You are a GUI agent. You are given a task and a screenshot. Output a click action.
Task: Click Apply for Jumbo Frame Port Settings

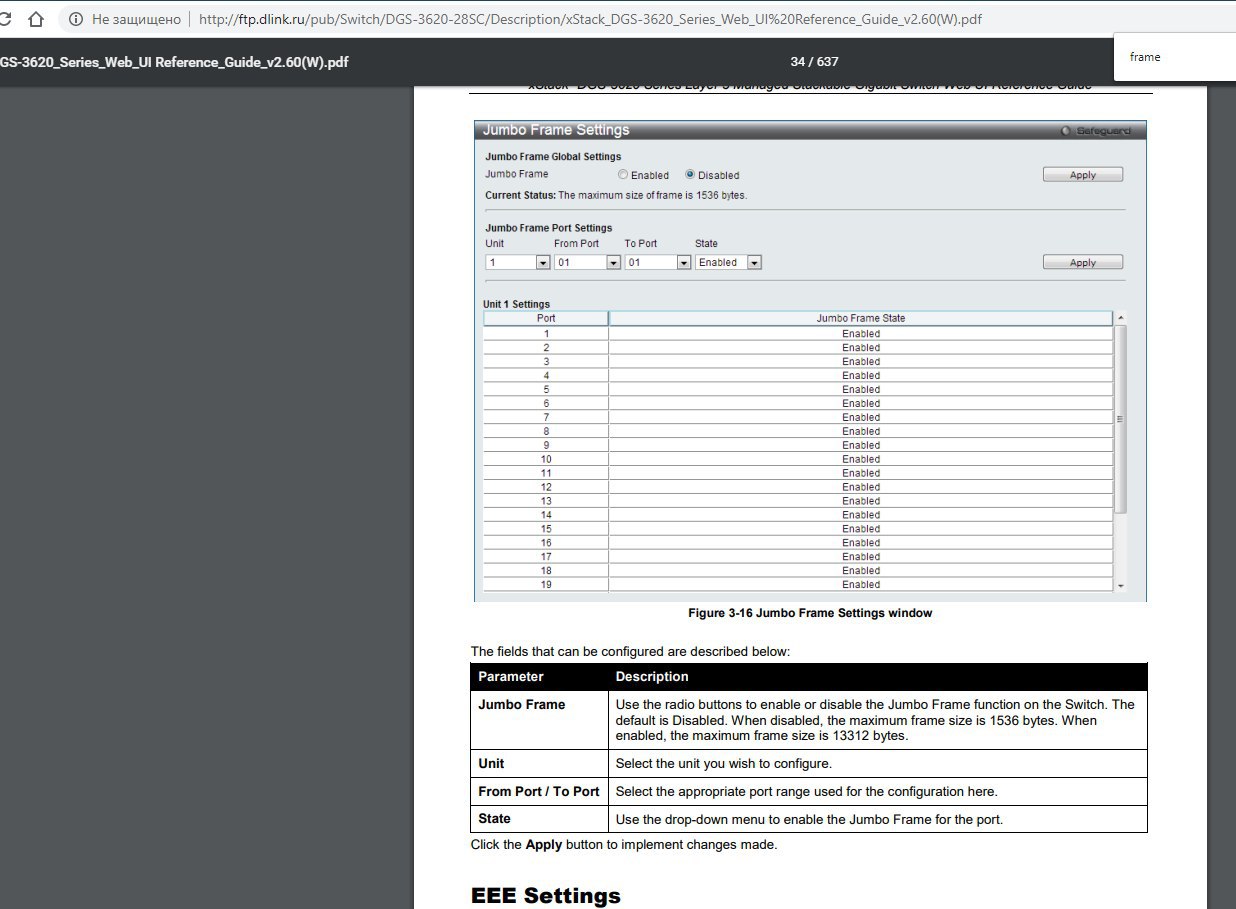coord(1083,263)
